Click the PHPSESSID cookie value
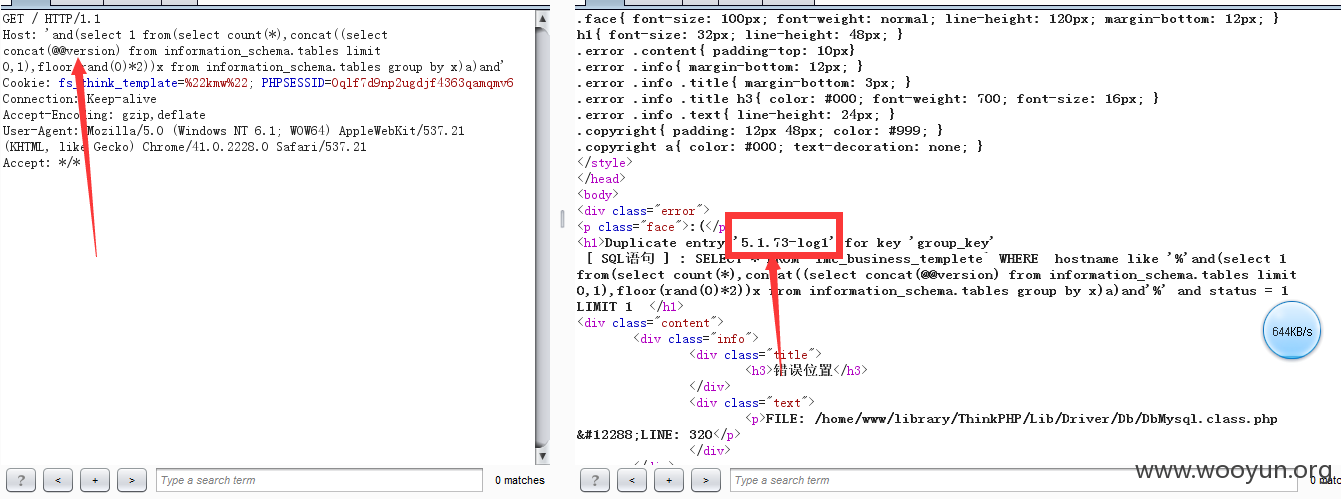1341x499 pixels. [x=421, y=83]
